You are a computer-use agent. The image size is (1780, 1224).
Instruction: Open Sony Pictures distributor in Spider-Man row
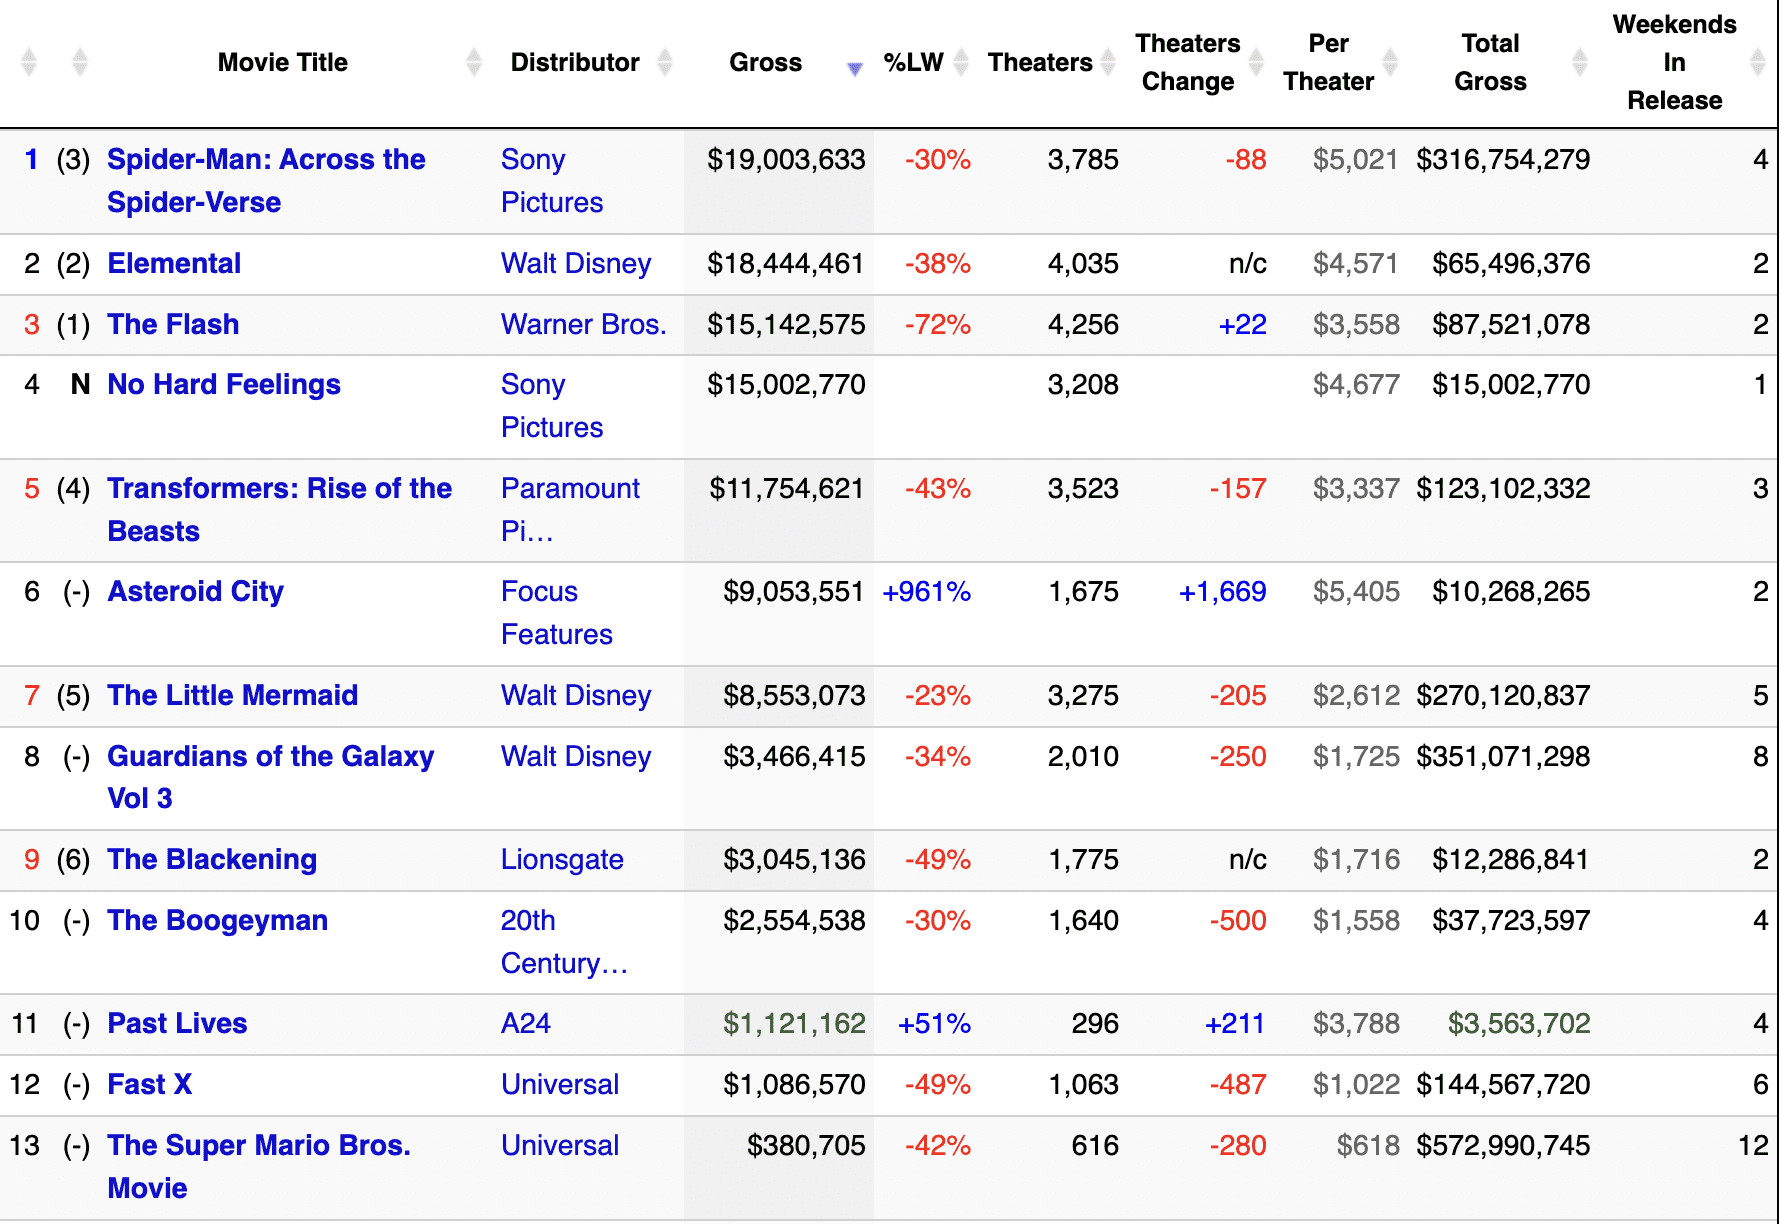pyautogui.click(x=552, y=181)
